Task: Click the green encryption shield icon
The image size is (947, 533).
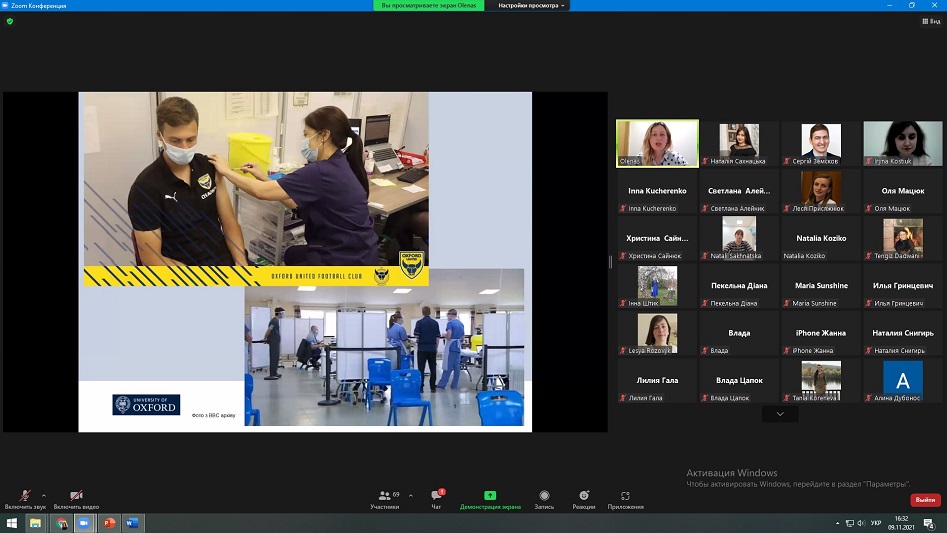Action: 10,20
